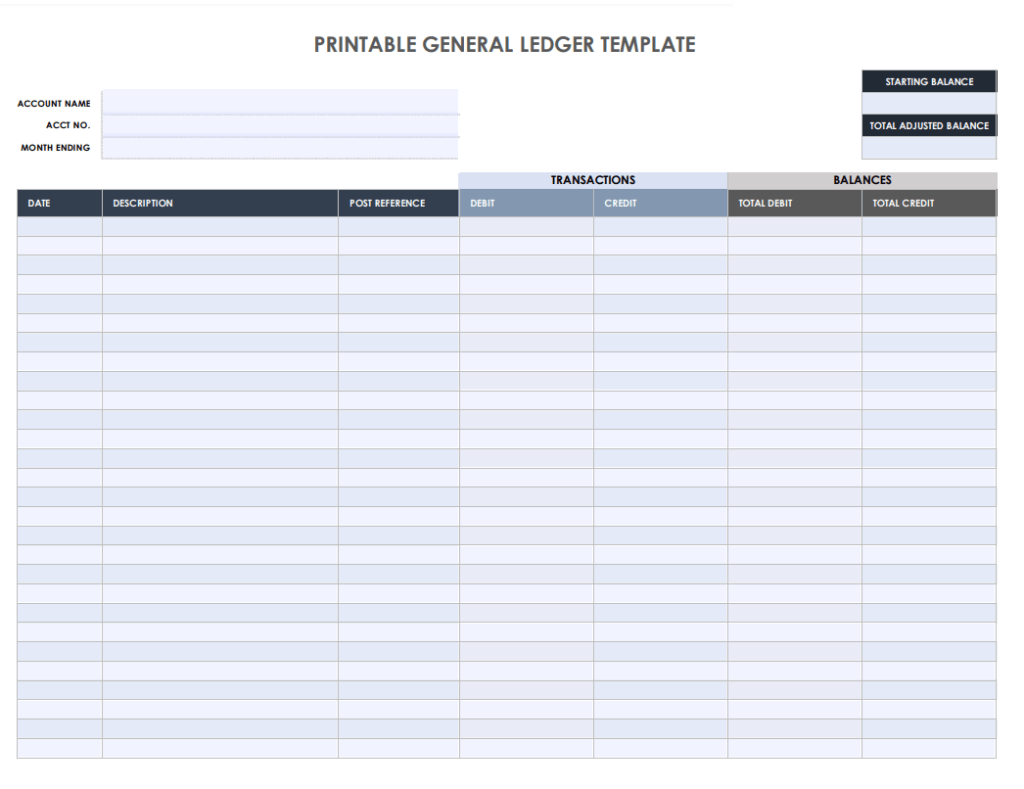Select the DEBIT column header
The height and width of the screenshot is (789, 1024).
[x=525, y=203]
